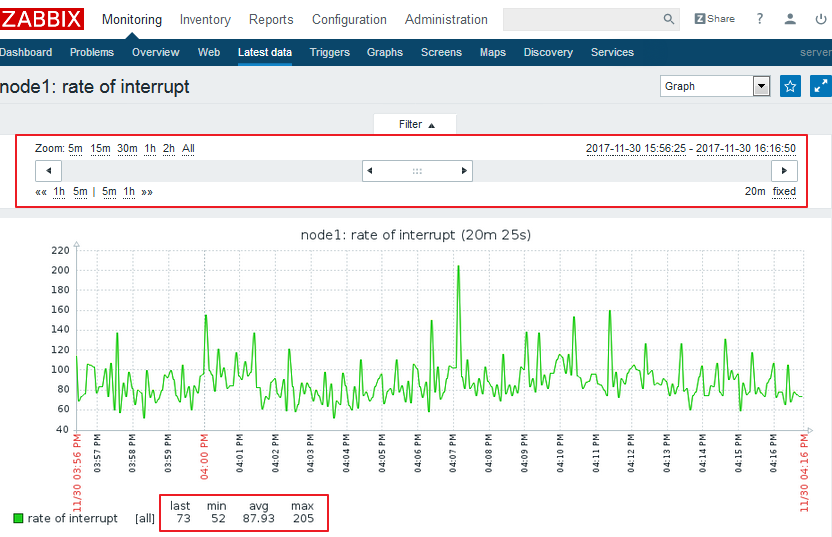Click the ZABBIX logo

[42, 19]
